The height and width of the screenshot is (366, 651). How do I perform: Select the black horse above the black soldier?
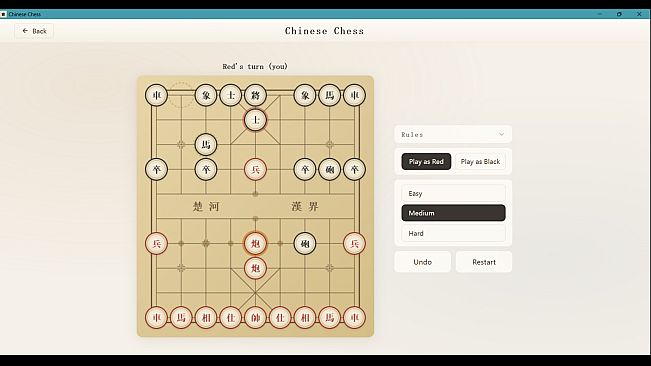[x=206, y=144]
